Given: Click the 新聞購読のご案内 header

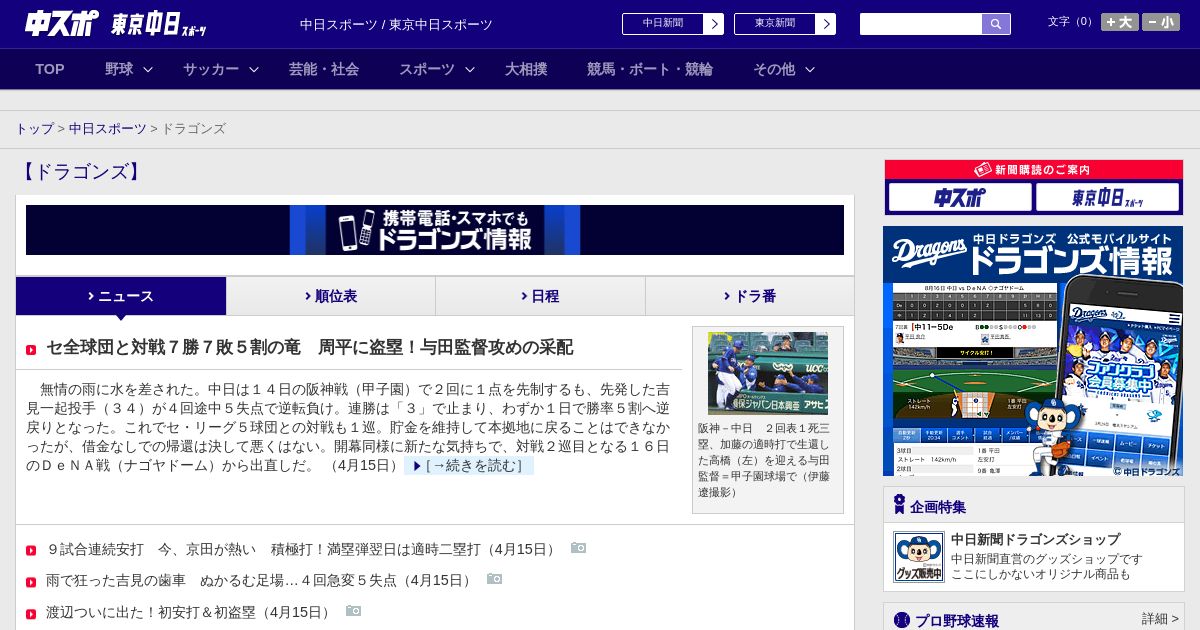Looking at the screenshot, I should (x=1033, y=170).
